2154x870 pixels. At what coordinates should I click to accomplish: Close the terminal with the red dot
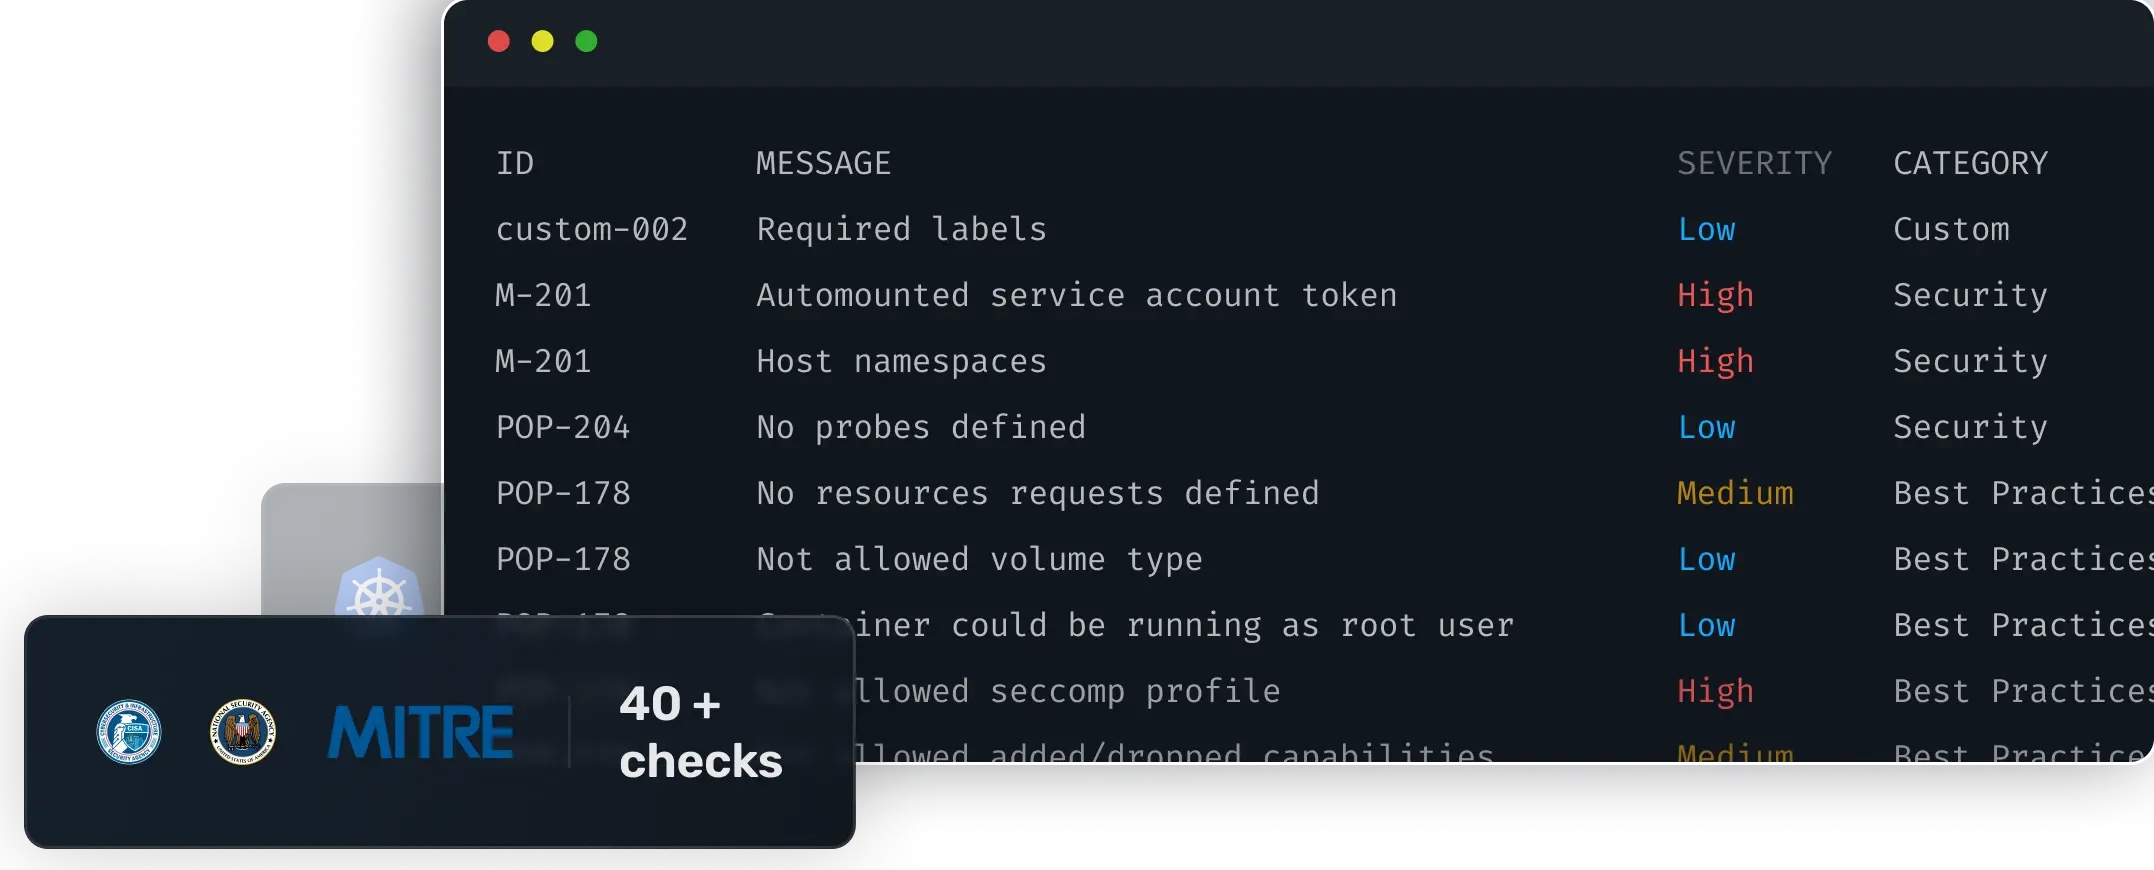(499, 41)
